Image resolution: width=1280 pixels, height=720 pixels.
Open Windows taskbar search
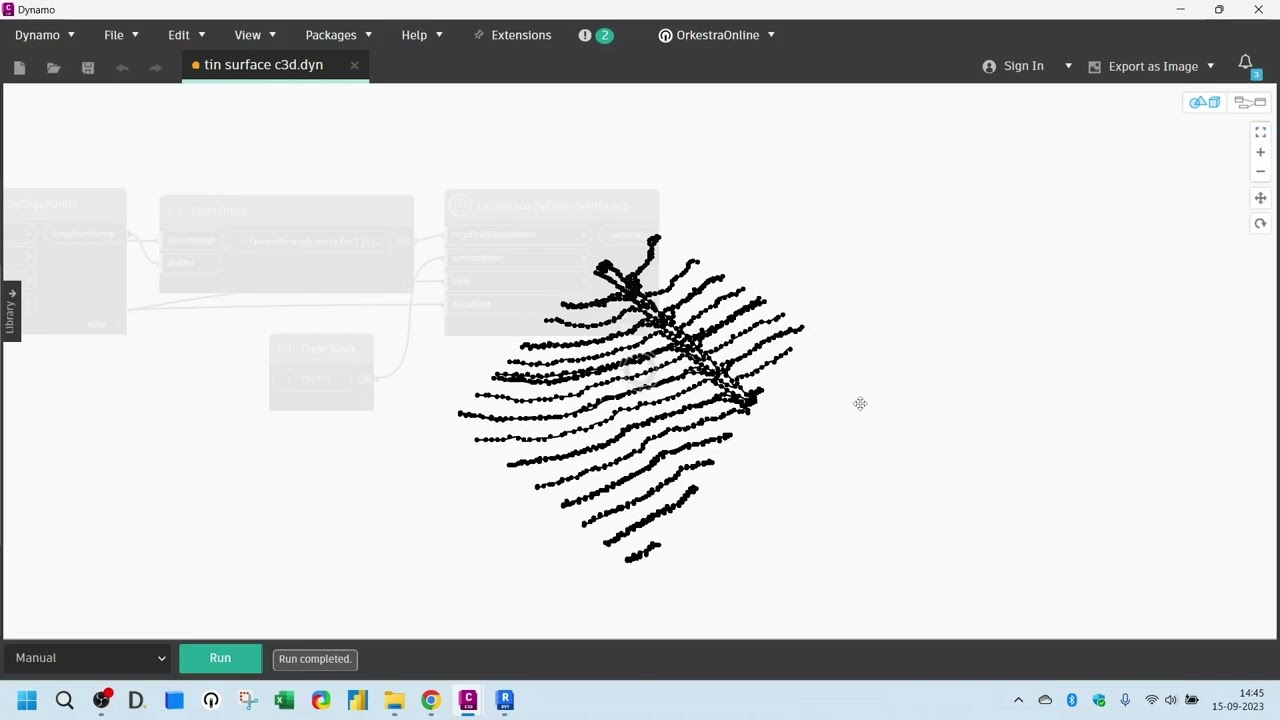[x=65, y=700]
